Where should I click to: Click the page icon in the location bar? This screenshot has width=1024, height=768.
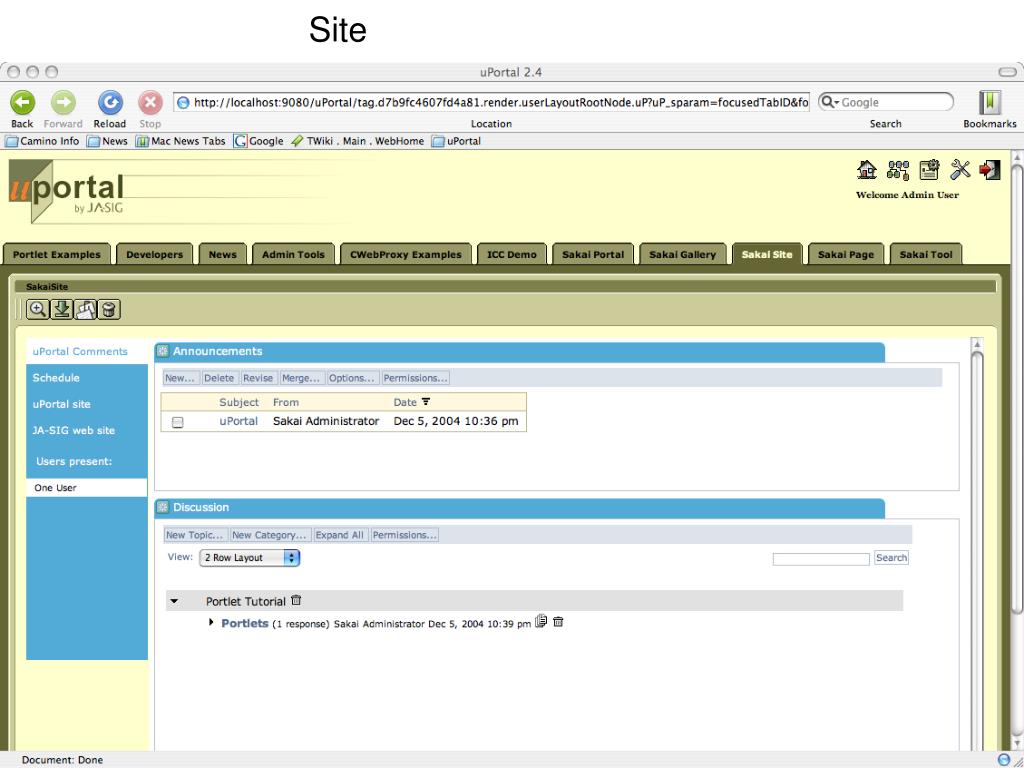(184, 103)
